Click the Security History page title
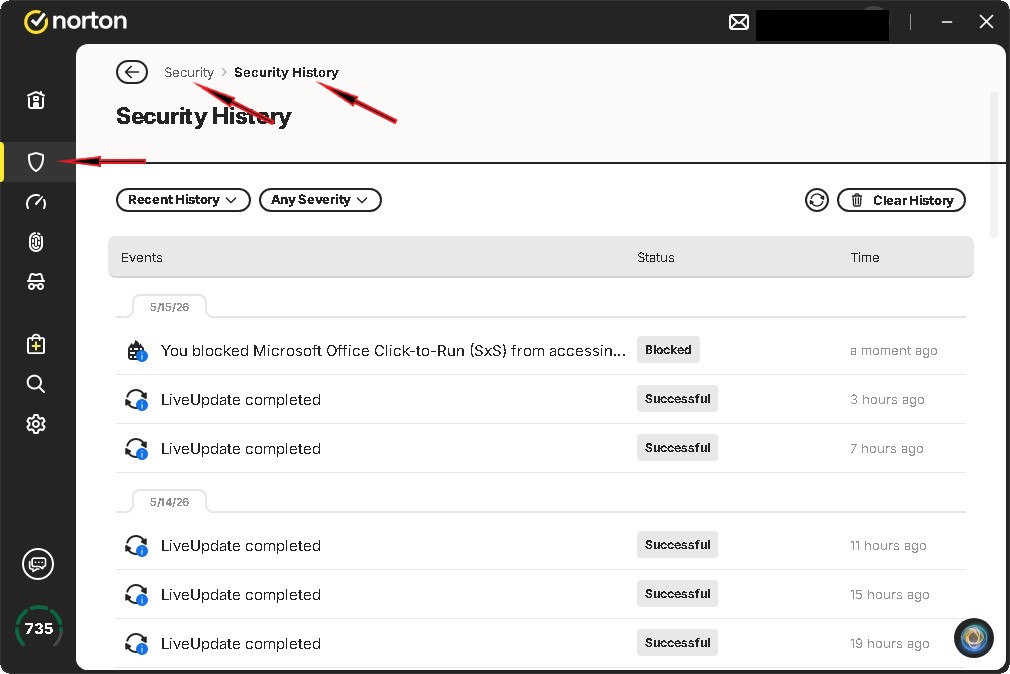 pos(204,116)
